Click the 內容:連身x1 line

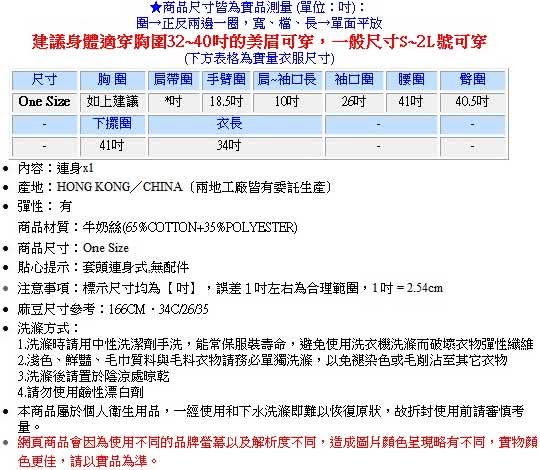coord(55,168)
